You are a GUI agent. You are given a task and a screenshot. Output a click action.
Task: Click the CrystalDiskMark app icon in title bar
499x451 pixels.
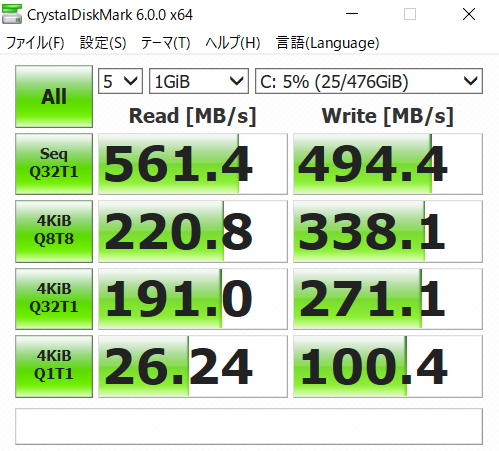[x=12, y=14]
